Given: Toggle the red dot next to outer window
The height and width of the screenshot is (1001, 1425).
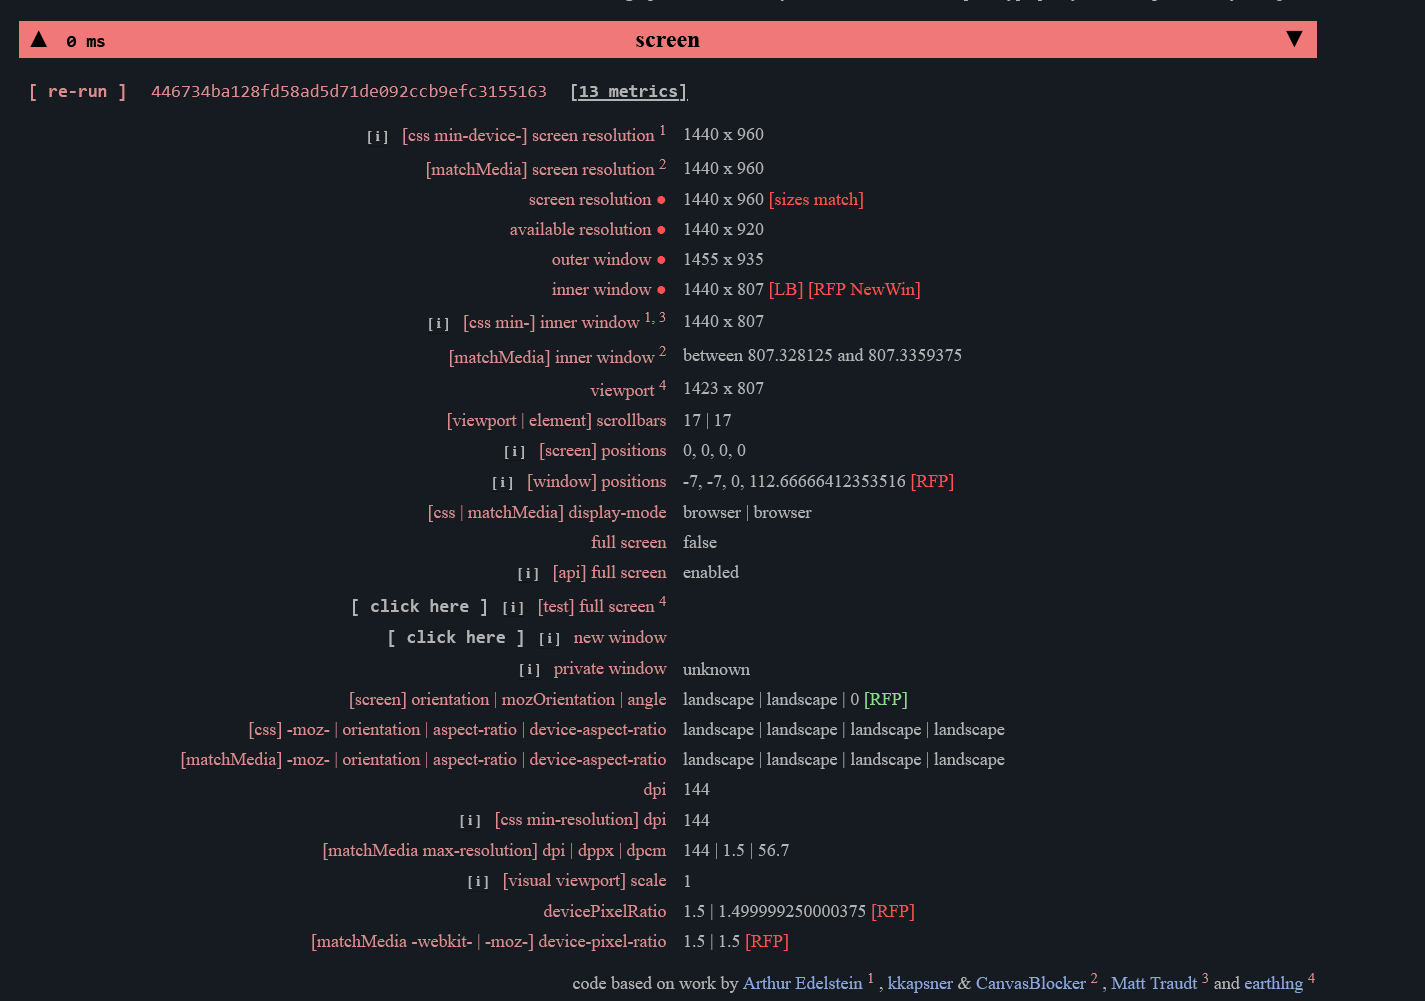Looking at the screenshot, I should pyautogui.click(x=662, y=259).
